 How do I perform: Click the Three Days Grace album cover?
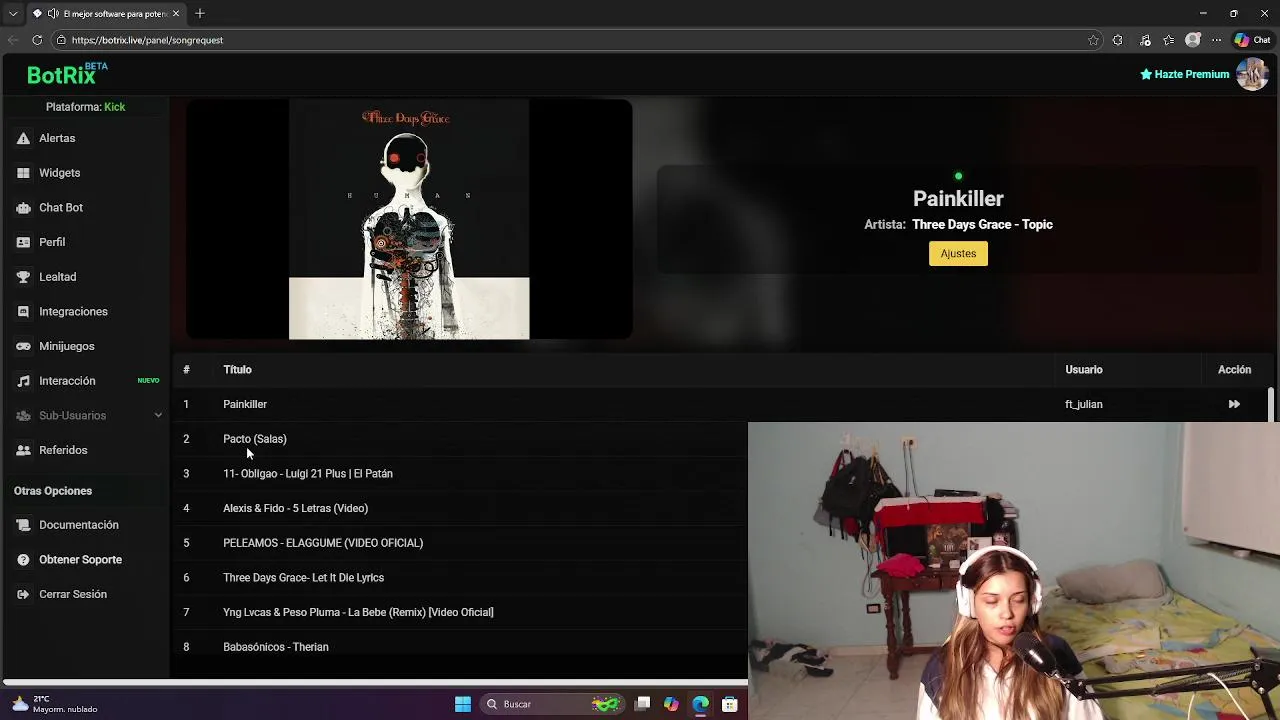[x=409, y=220]
